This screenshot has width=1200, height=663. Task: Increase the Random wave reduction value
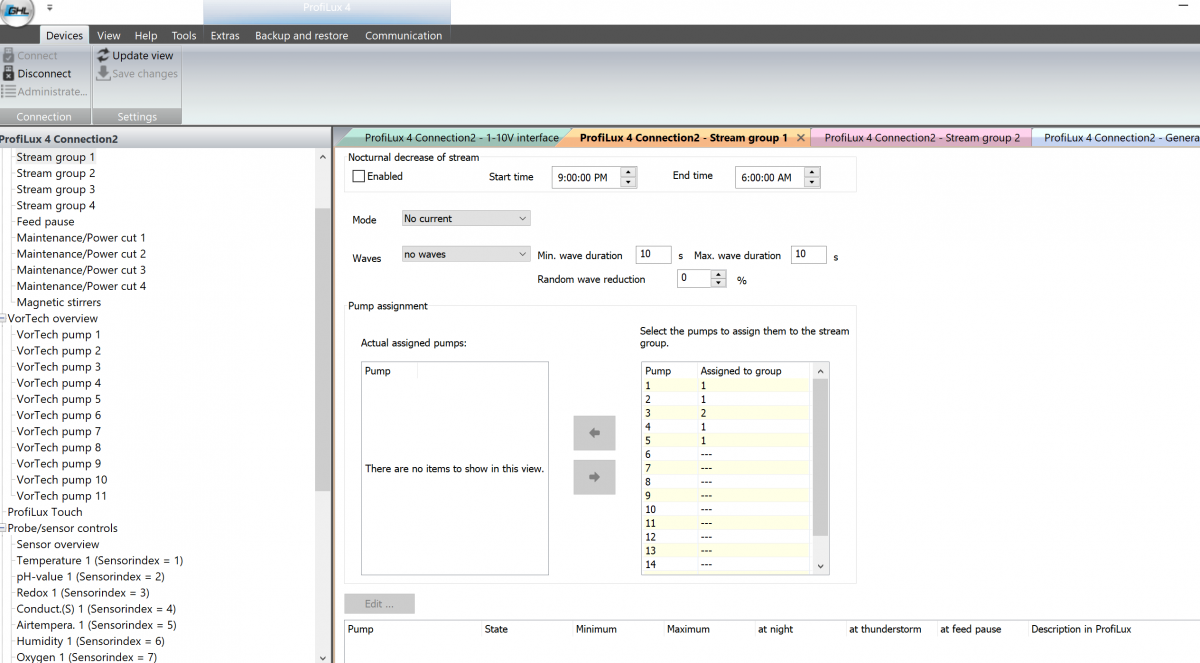(x=718, y=275)
